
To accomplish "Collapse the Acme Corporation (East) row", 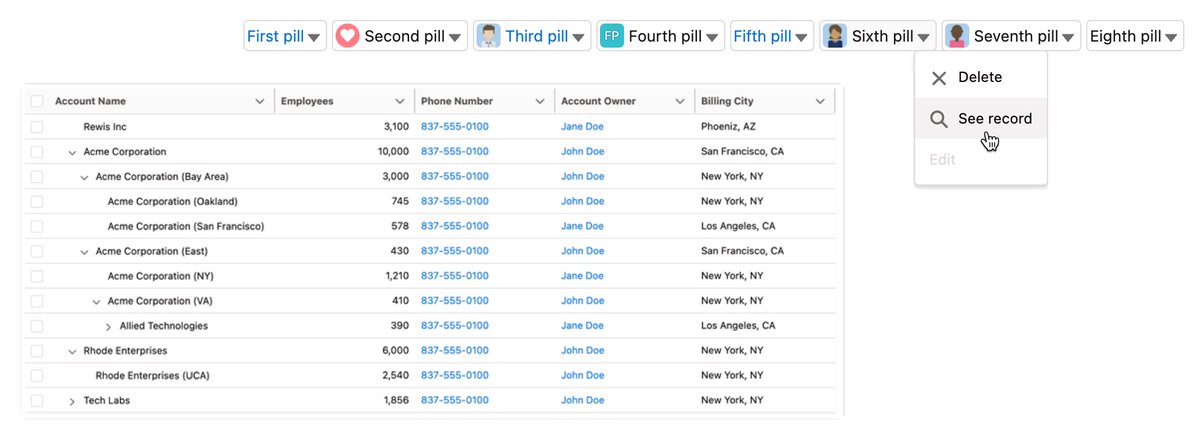I will (84, 251).
